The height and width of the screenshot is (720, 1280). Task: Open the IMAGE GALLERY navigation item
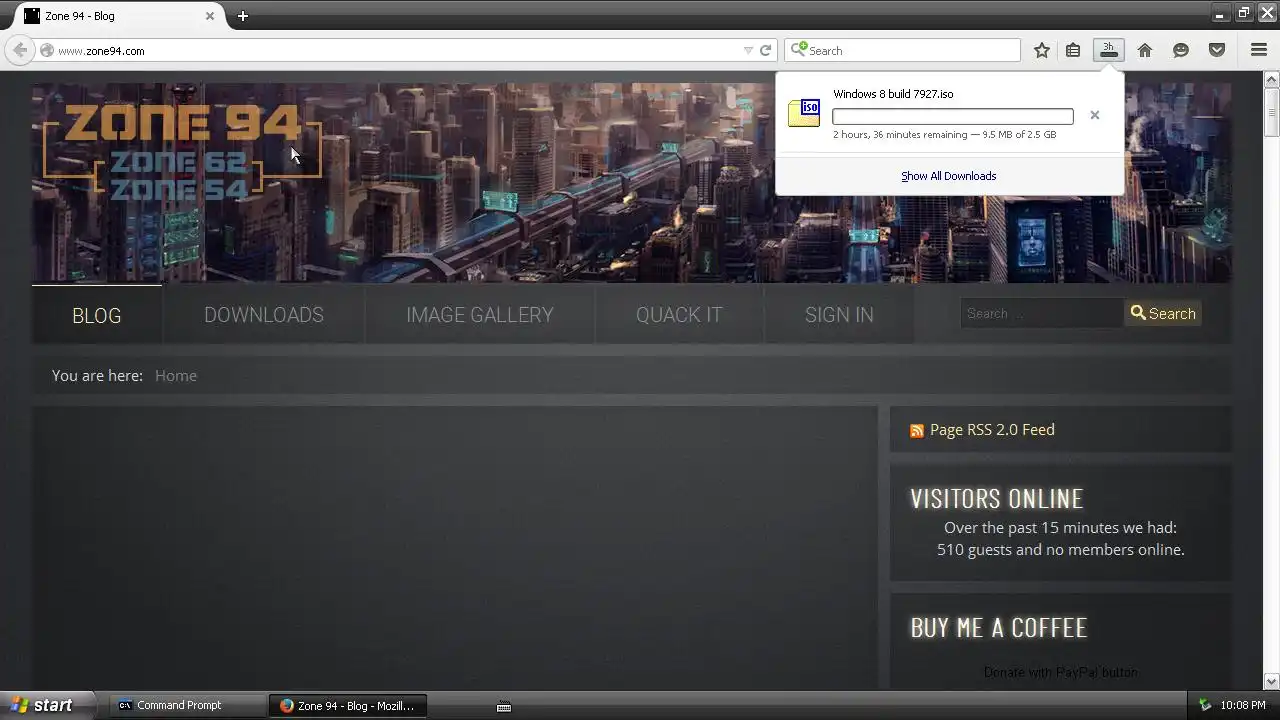pyautogui.click(x=480, y=315)
